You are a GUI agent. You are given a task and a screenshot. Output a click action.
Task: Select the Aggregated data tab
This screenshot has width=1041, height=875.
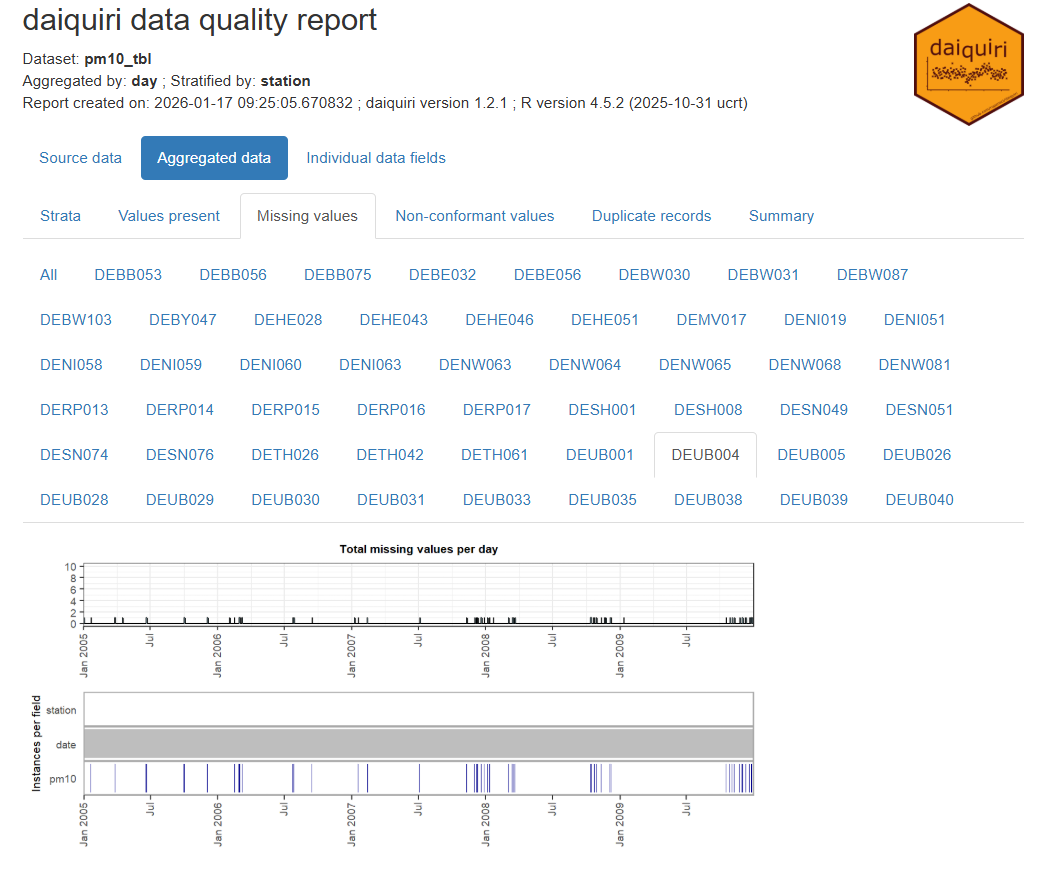[x=214, y=158]
